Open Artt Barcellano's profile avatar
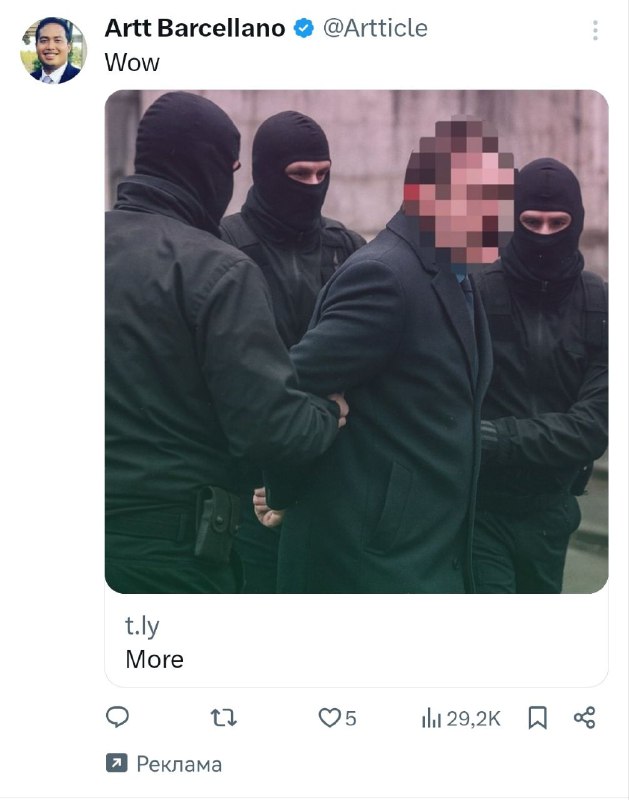This screenshot has height=800, width=629. (x=54, y=50)
